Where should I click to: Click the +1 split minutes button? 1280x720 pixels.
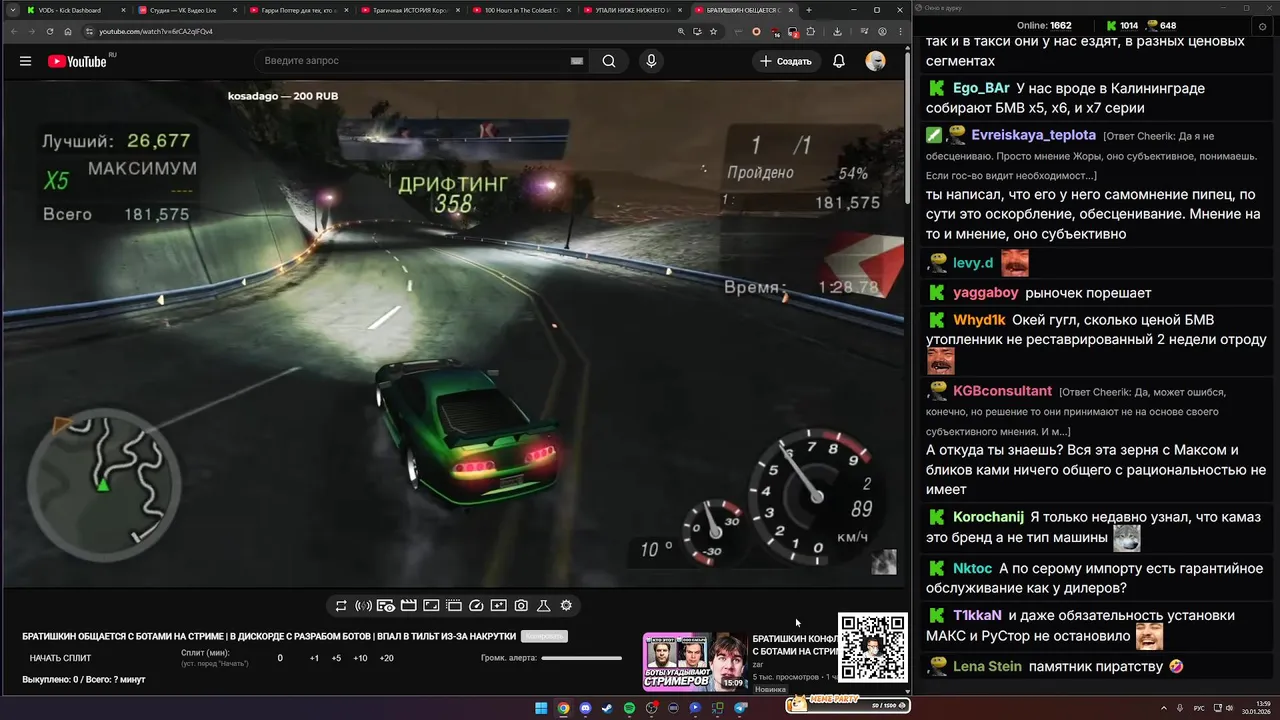pos(314,658)
